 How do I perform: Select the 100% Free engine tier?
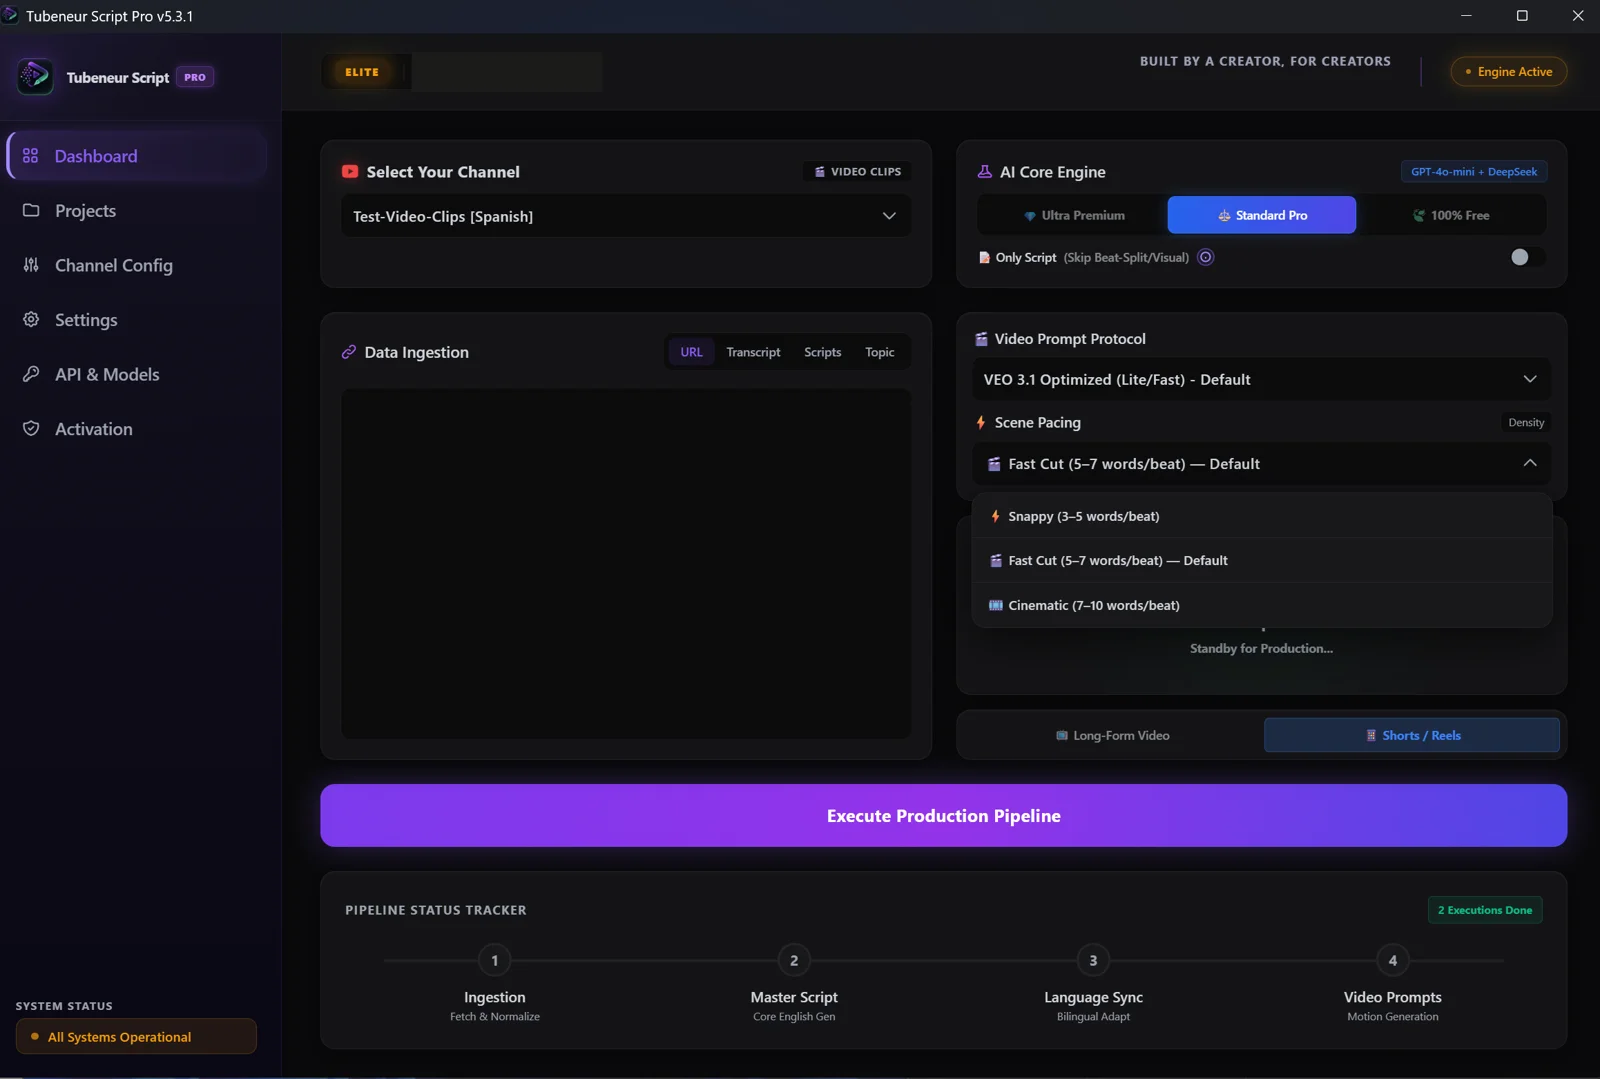pyautogui.click(x=1451, y=215)
